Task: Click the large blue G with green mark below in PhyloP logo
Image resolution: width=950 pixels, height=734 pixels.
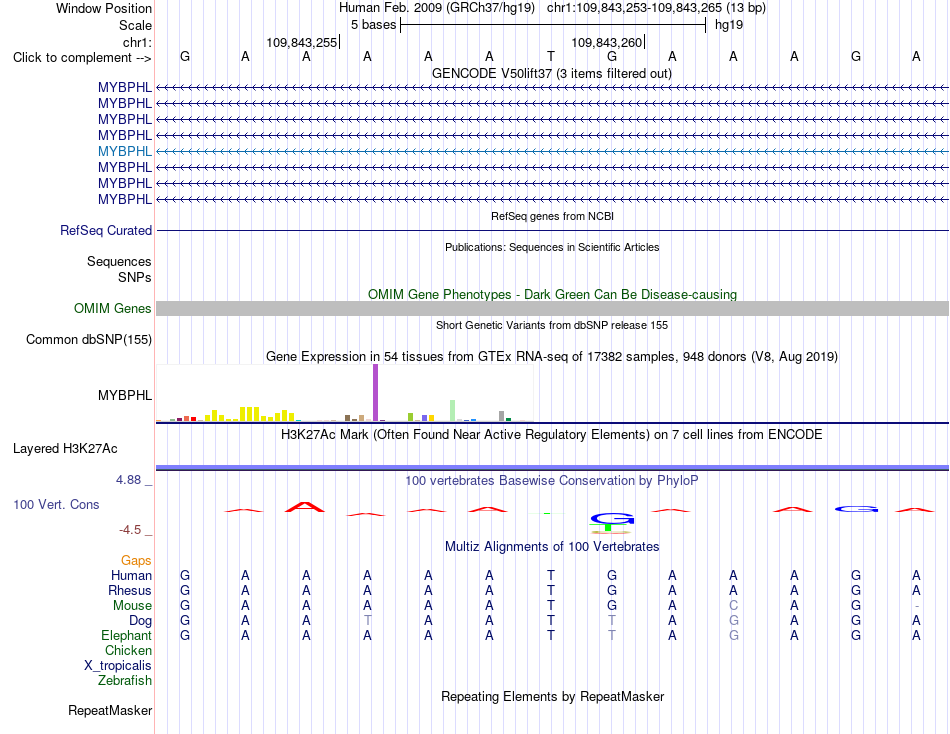Action: pos(612,522)
